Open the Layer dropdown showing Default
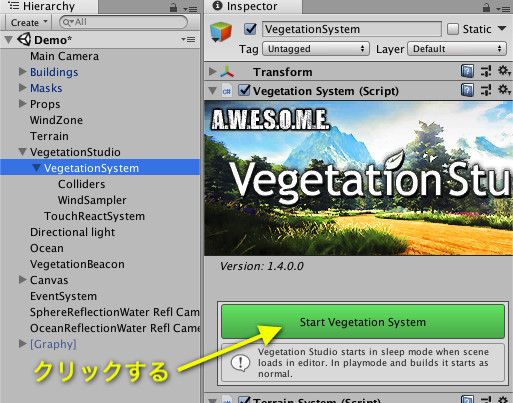The width and height of the screenshot is (513, 403). pyautogui.click(x=457, y=49)
